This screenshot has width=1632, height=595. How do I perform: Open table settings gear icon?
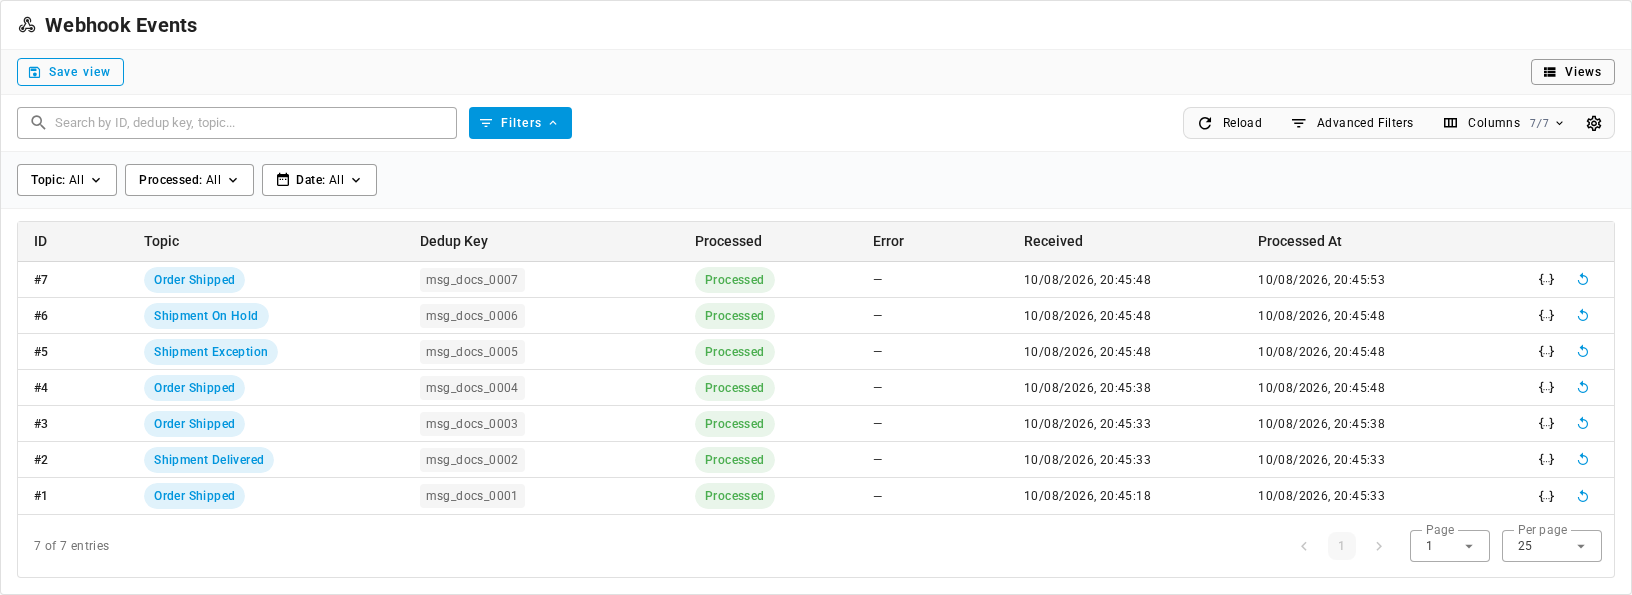click(1594, 123)
